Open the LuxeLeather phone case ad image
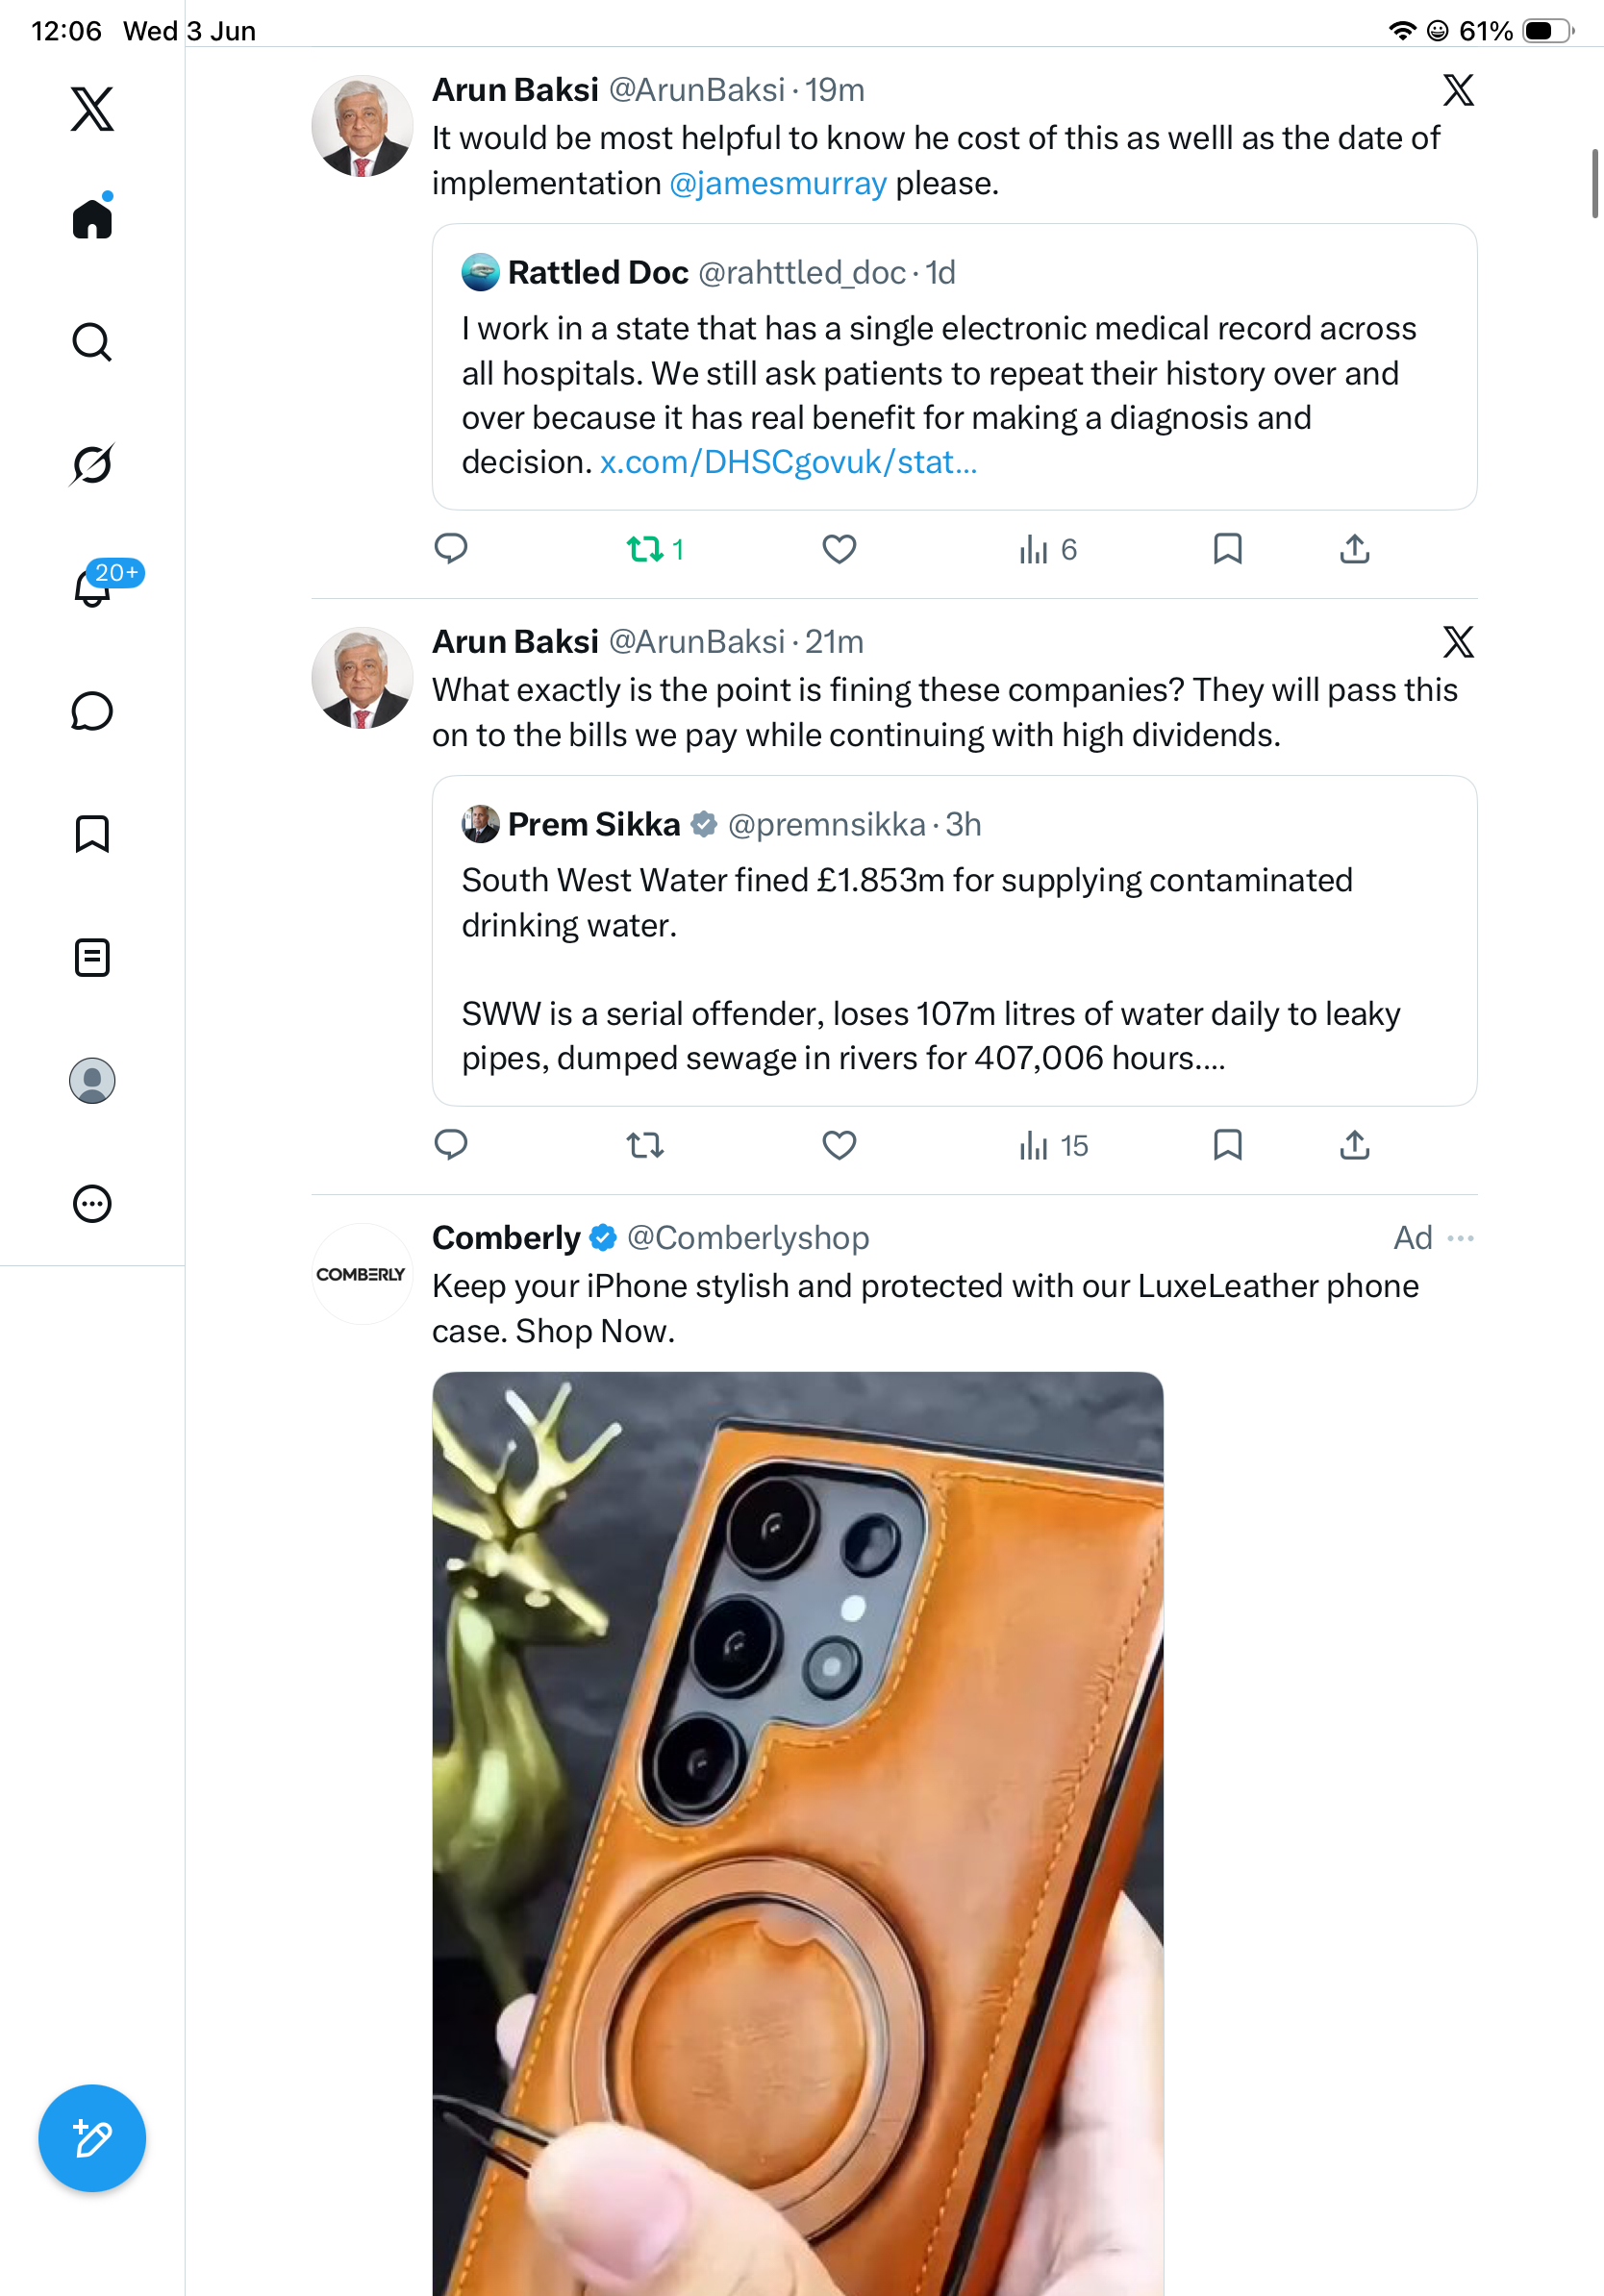The width and height of the screenshot is (1604, 2296). pyautogui.click(x=798, y=1833)
